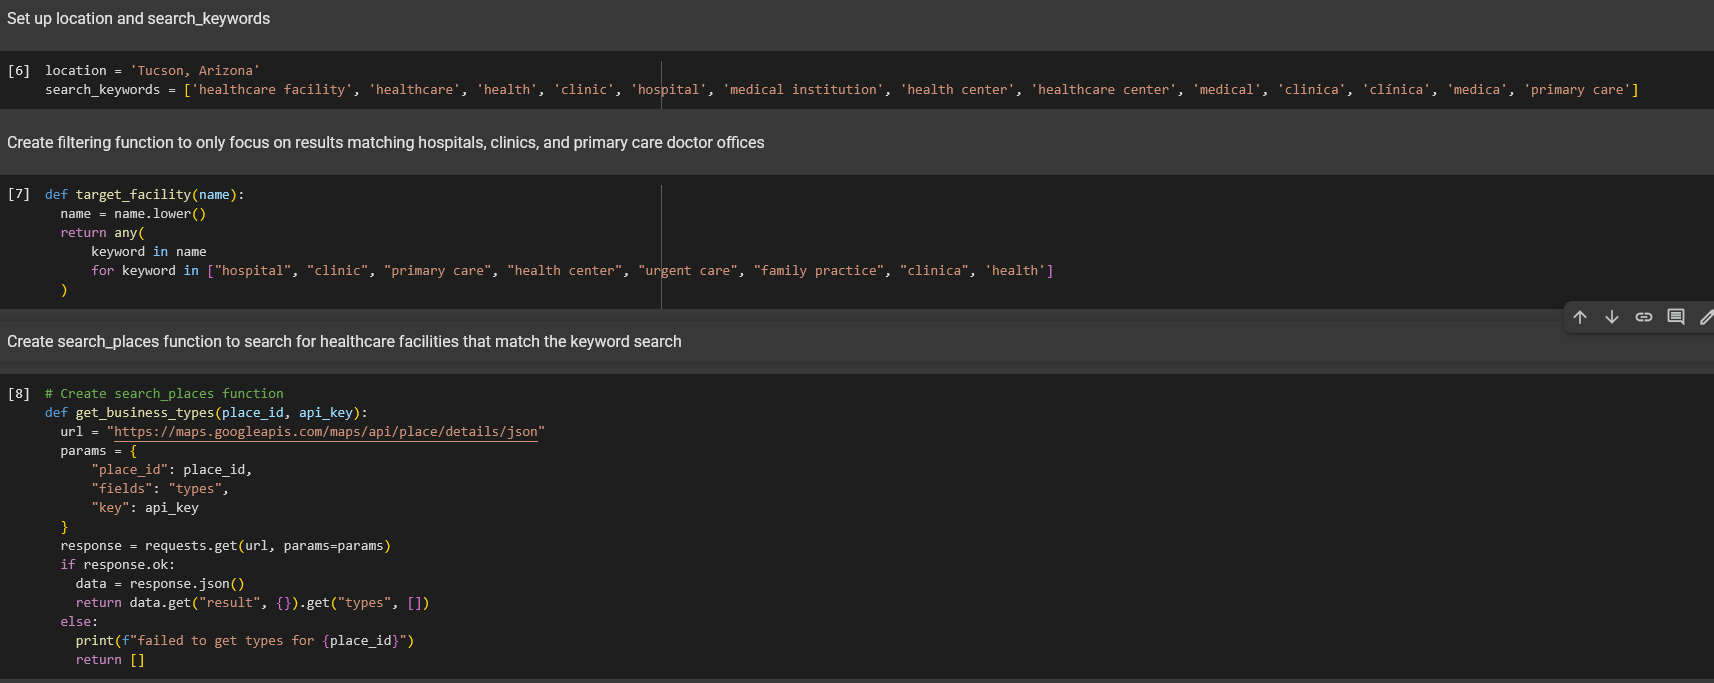Move the selected cell up

1580,317
